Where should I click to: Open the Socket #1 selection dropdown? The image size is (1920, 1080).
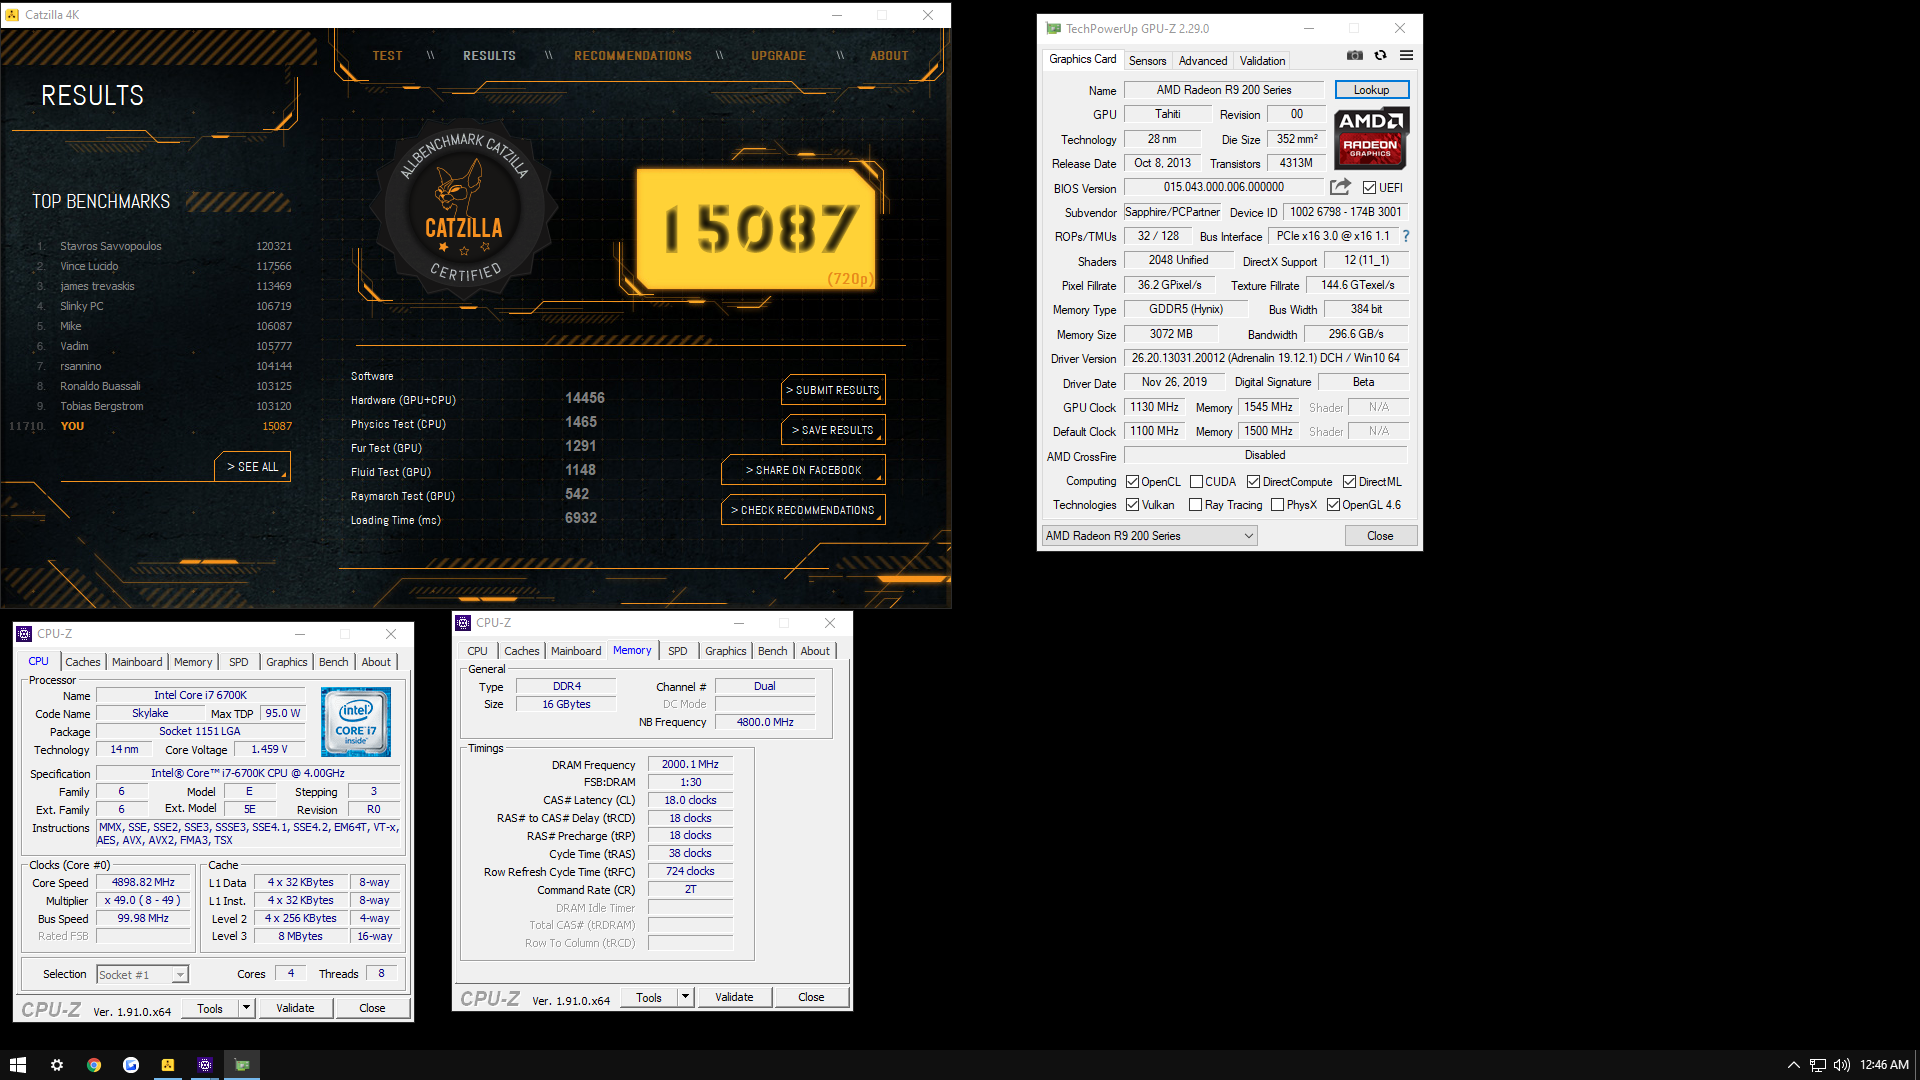[142, 975]
